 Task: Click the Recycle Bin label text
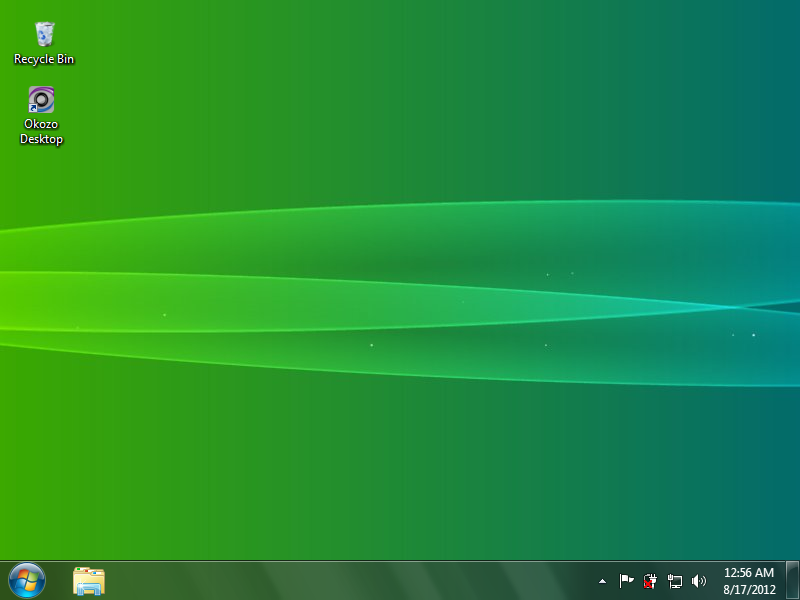click(44, 59)
